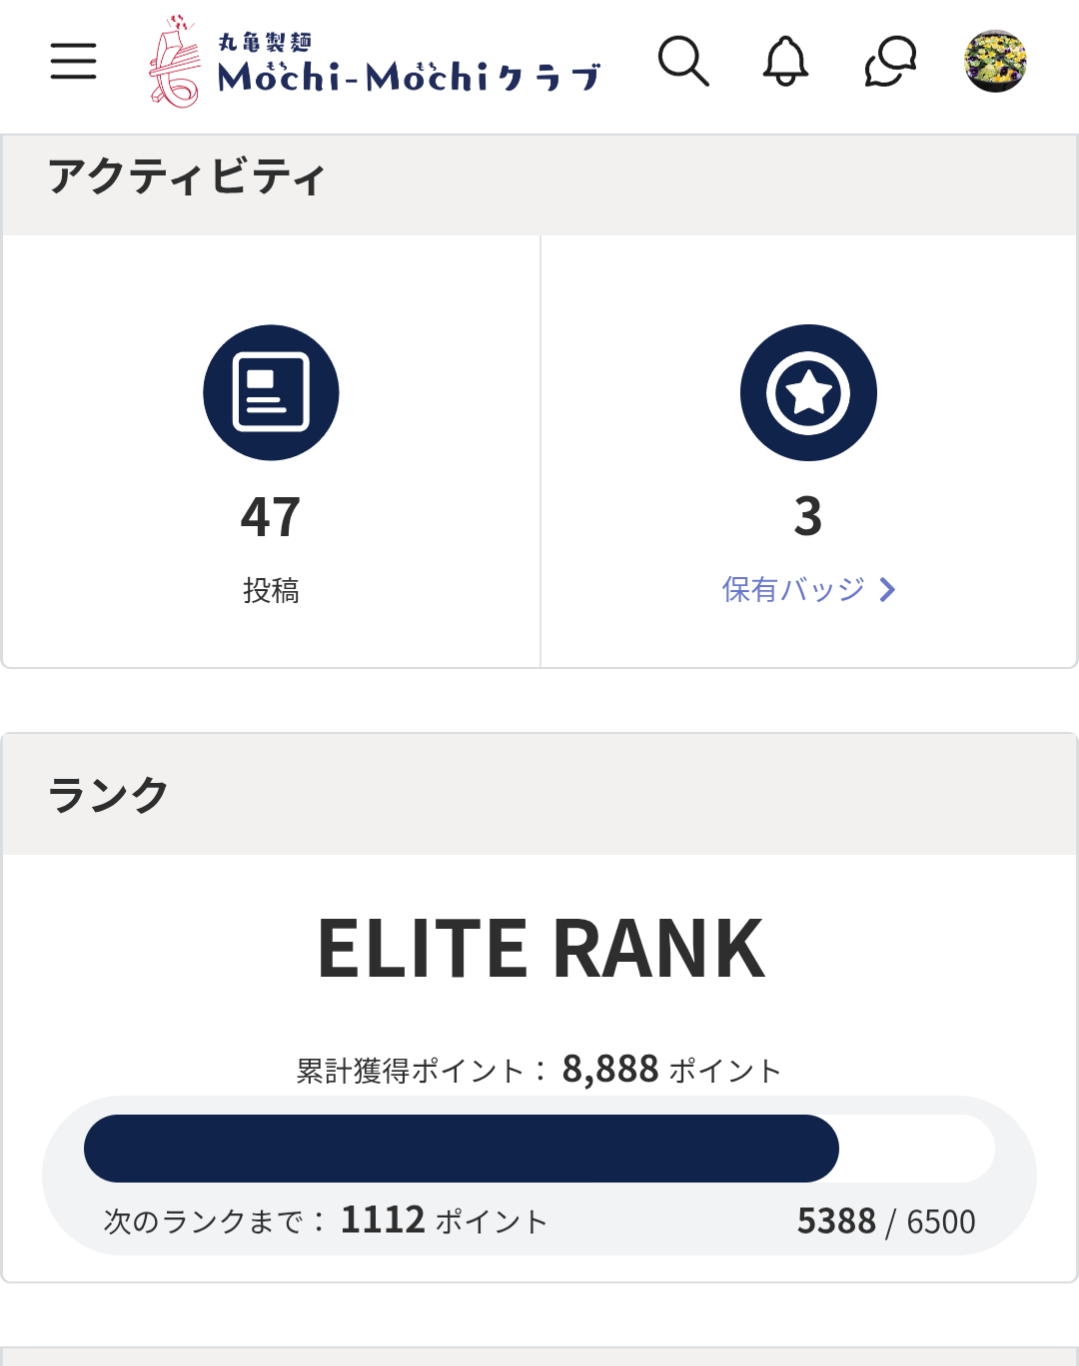Open the notifications bell

[x=785, y=62]
